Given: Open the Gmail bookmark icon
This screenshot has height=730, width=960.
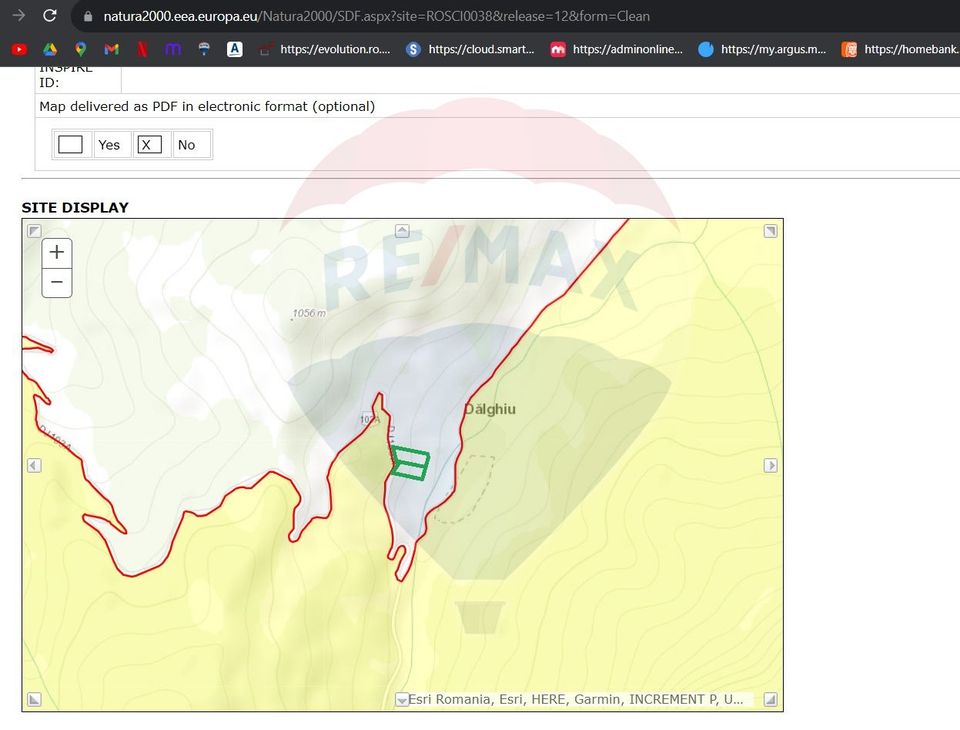Looking at the screenshot, I should pyautogui.click(x=111, y=49).
